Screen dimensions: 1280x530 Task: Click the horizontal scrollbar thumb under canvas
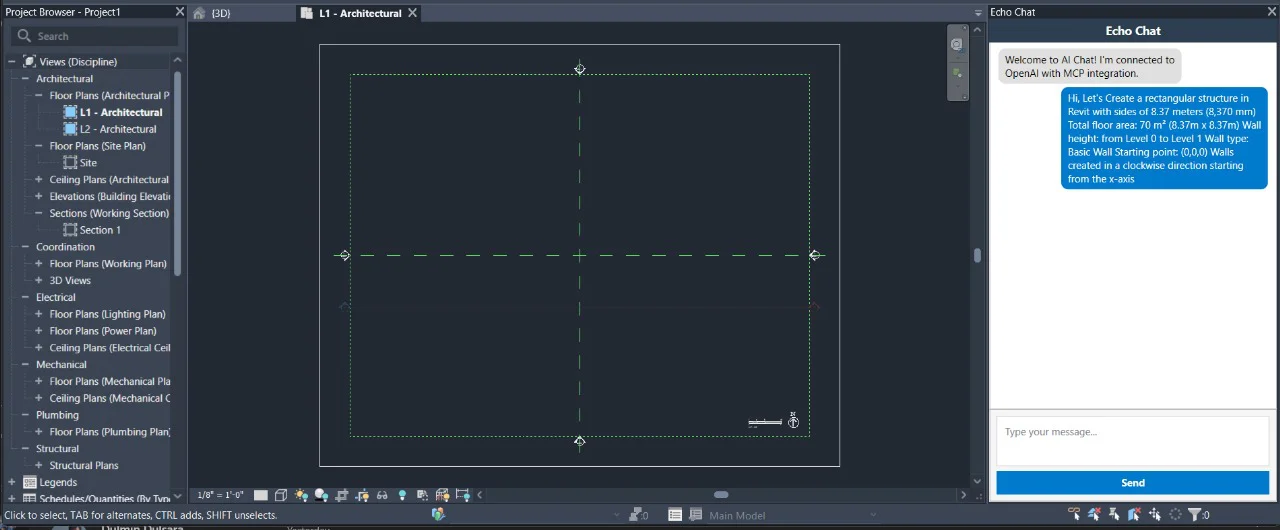(x=721, y=495)
